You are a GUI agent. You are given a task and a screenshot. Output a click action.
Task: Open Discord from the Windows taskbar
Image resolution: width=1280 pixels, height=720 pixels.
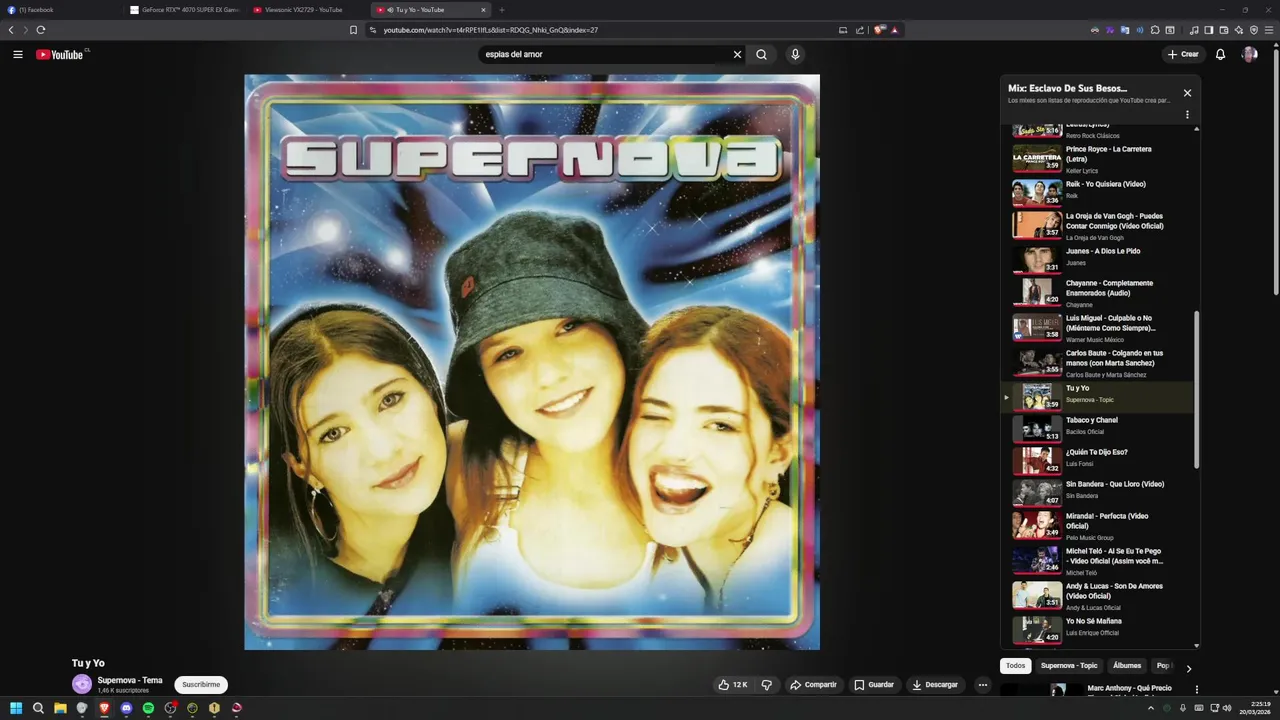pos(126,708)
